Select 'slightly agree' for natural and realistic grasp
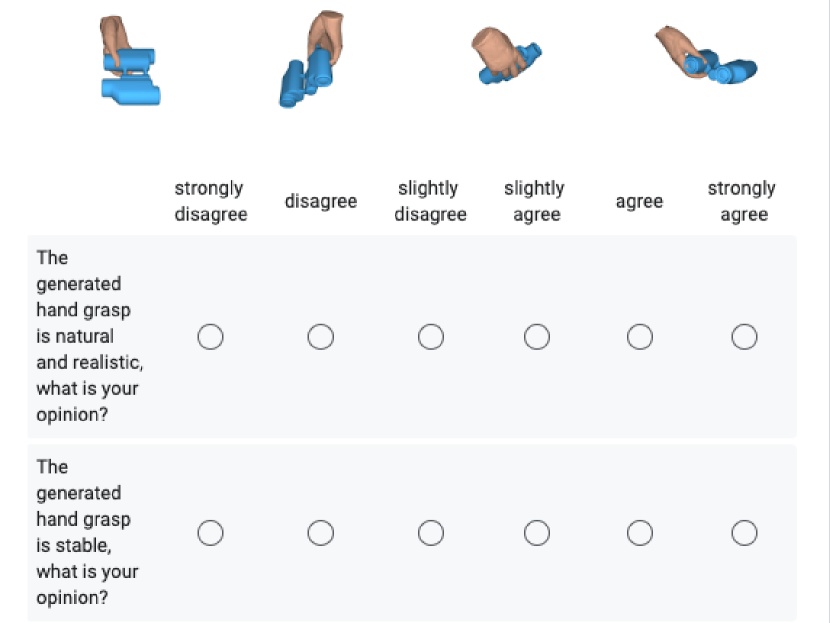Screen dimensions: 830x623 pos(537,337)
